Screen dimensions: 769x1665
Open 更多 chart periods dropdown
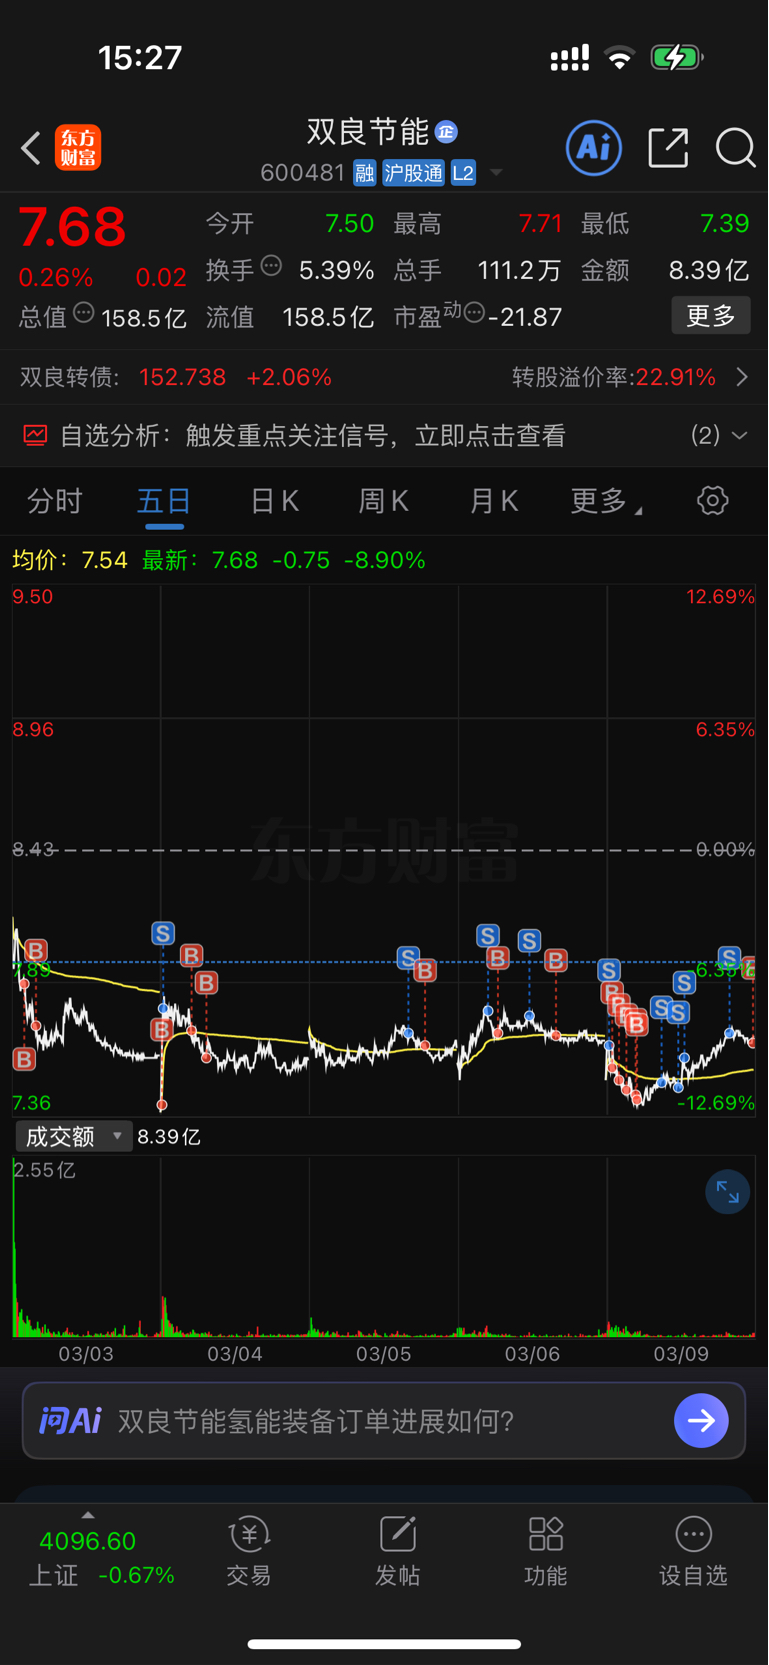[x=606, y=501]
